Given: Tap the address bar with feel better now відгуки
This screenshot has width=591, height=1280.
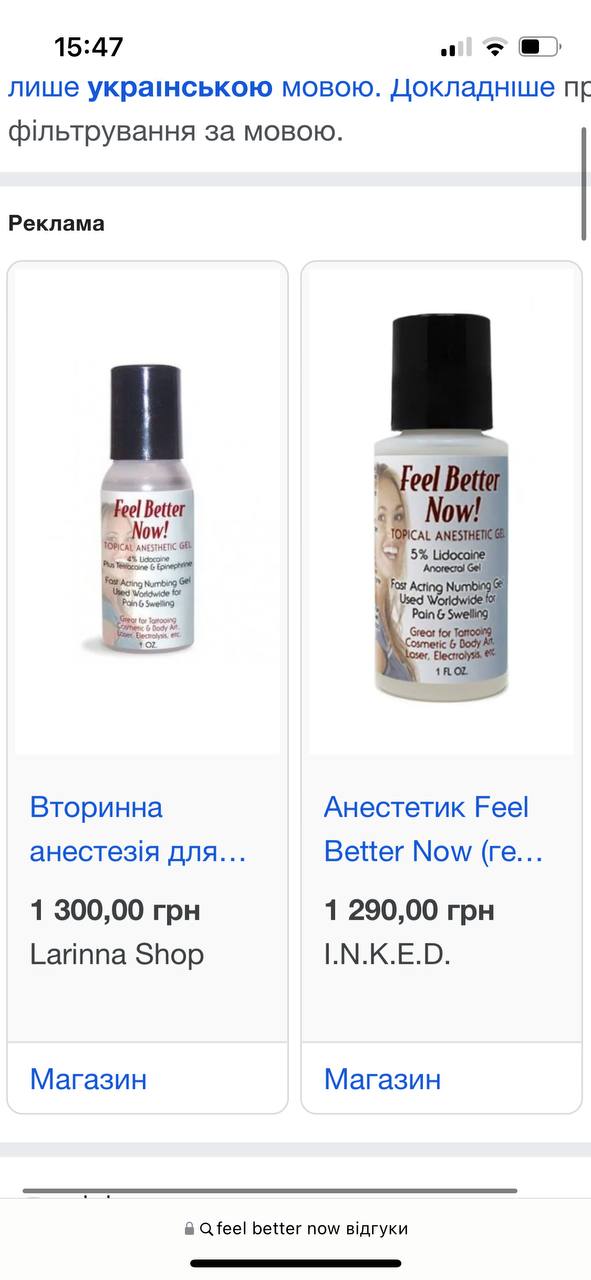Looking at the screenshot, I should click(296, 1229).
